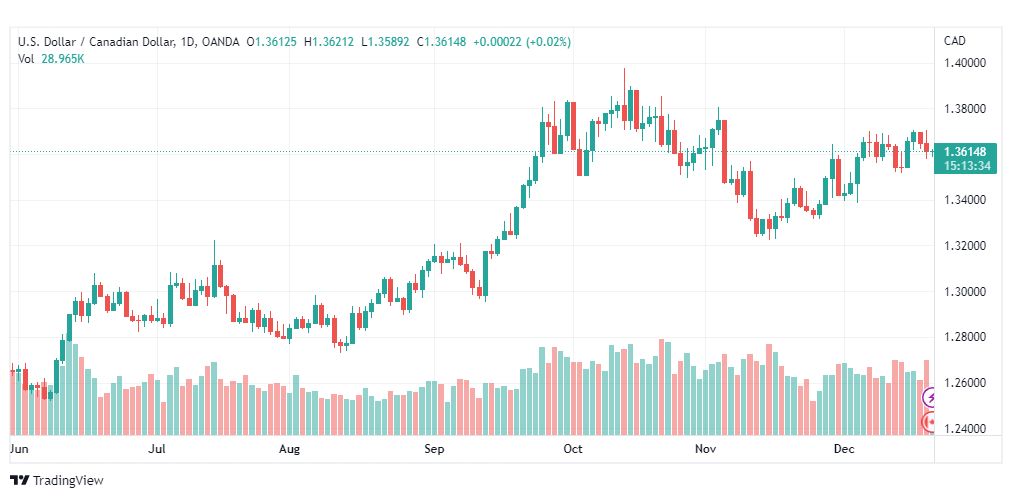Click the 1.30000 price scale label

[965, 292]
